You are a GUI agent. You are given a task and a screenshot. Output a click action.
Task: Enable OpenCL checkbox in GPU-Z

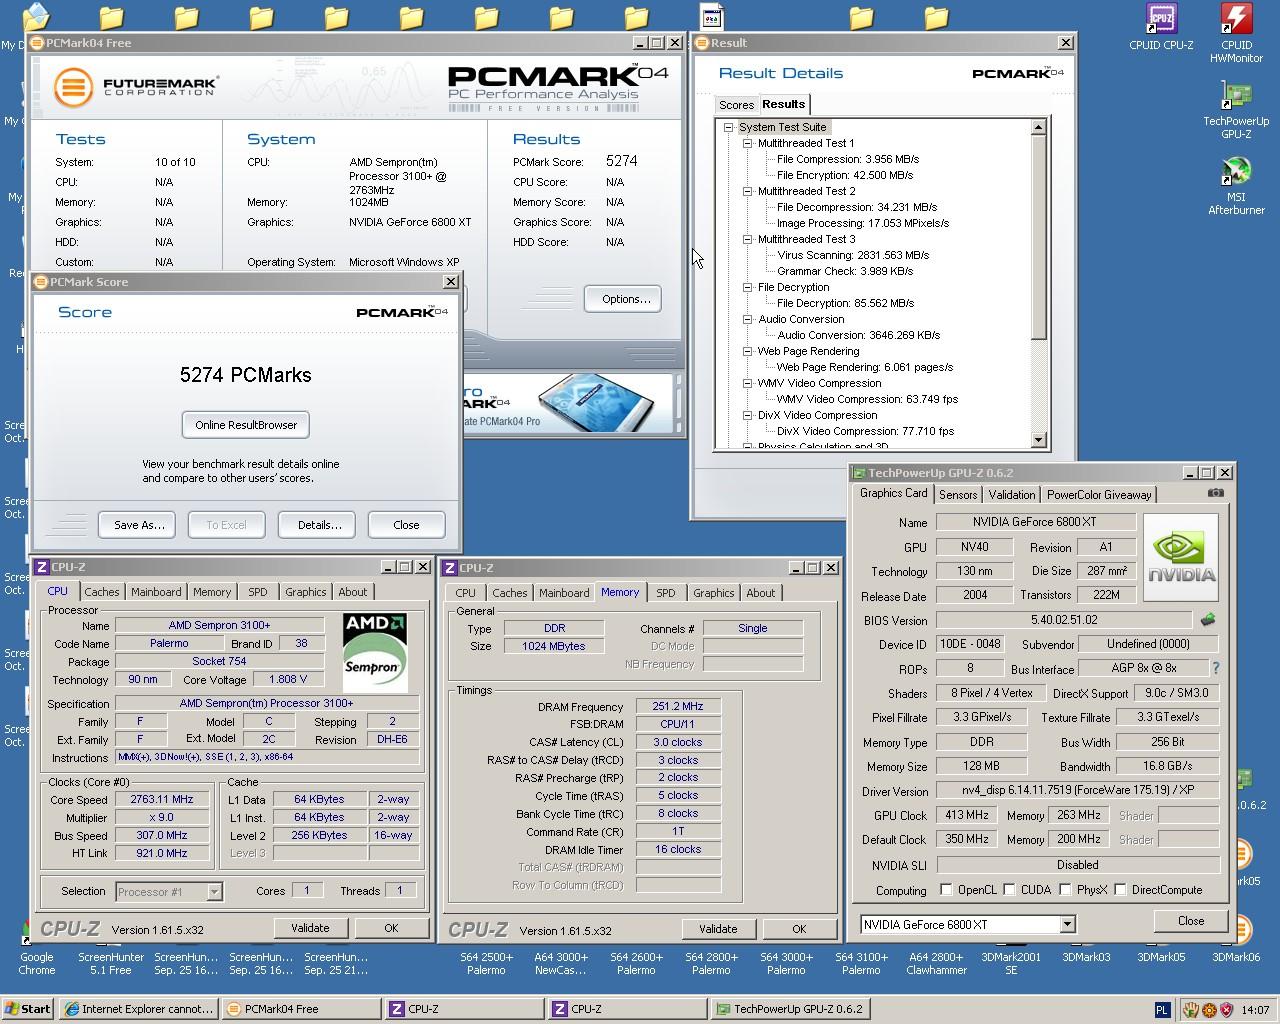(946, 889)
